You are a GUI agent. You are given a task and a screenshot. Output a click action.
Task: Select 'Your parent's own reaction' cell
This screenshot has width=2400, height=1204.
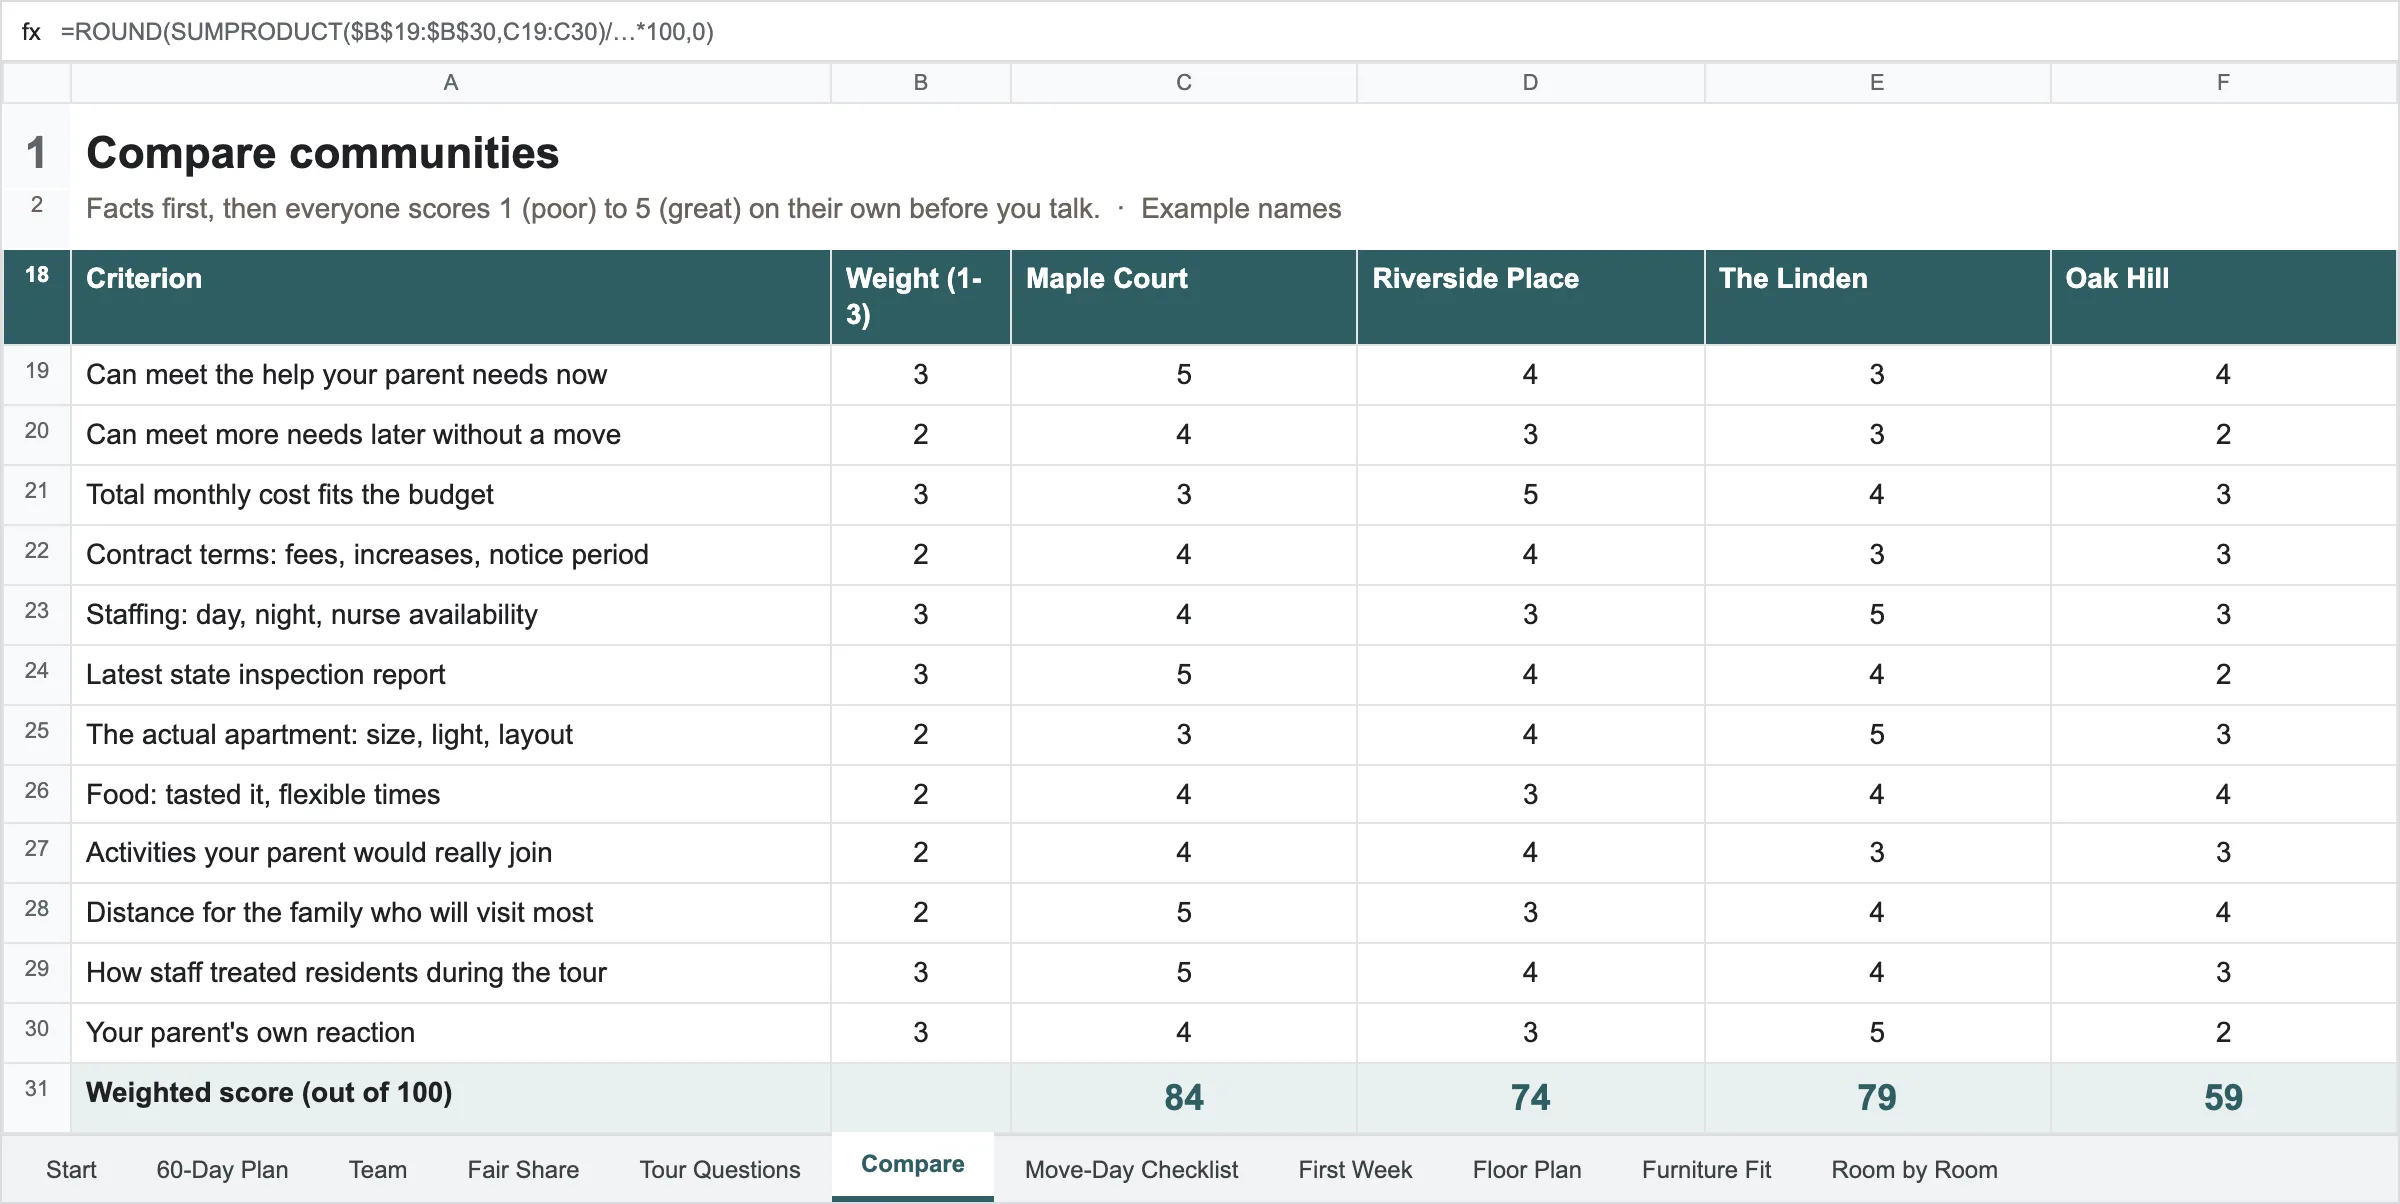pos(451,1033)
